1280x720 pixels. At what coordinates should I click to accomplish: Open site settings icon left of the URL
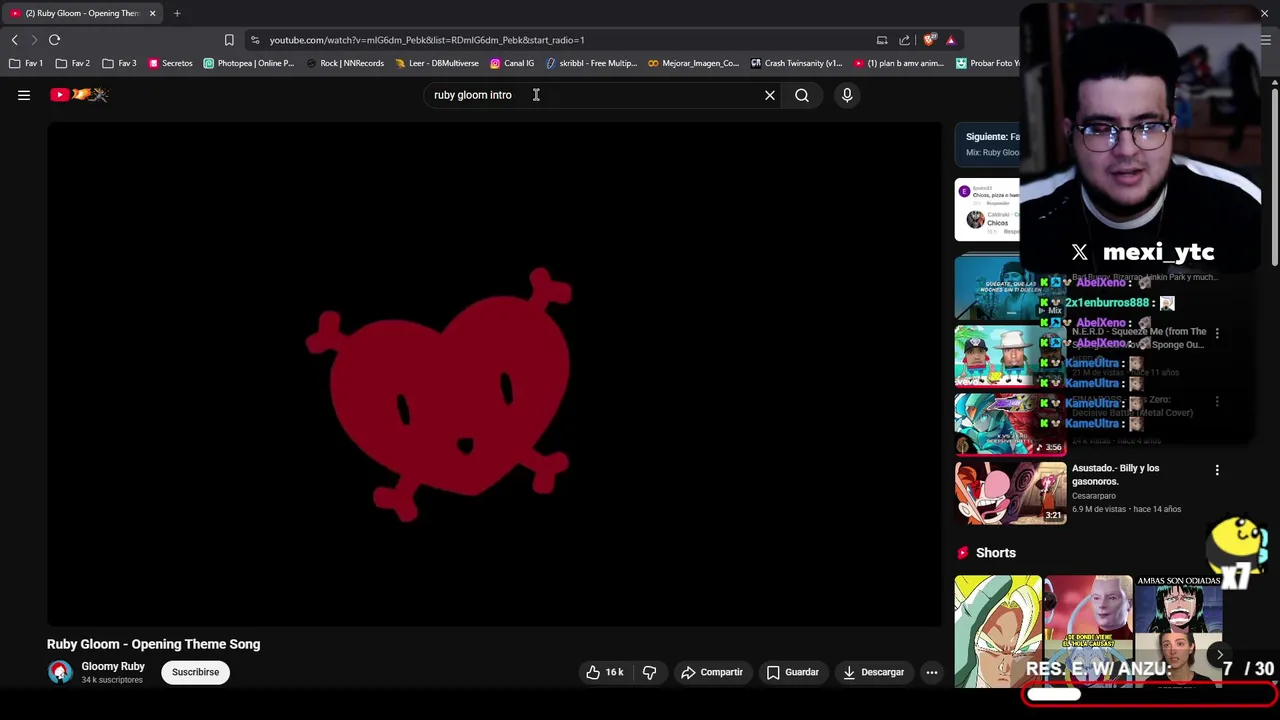(x=255, y=40)
